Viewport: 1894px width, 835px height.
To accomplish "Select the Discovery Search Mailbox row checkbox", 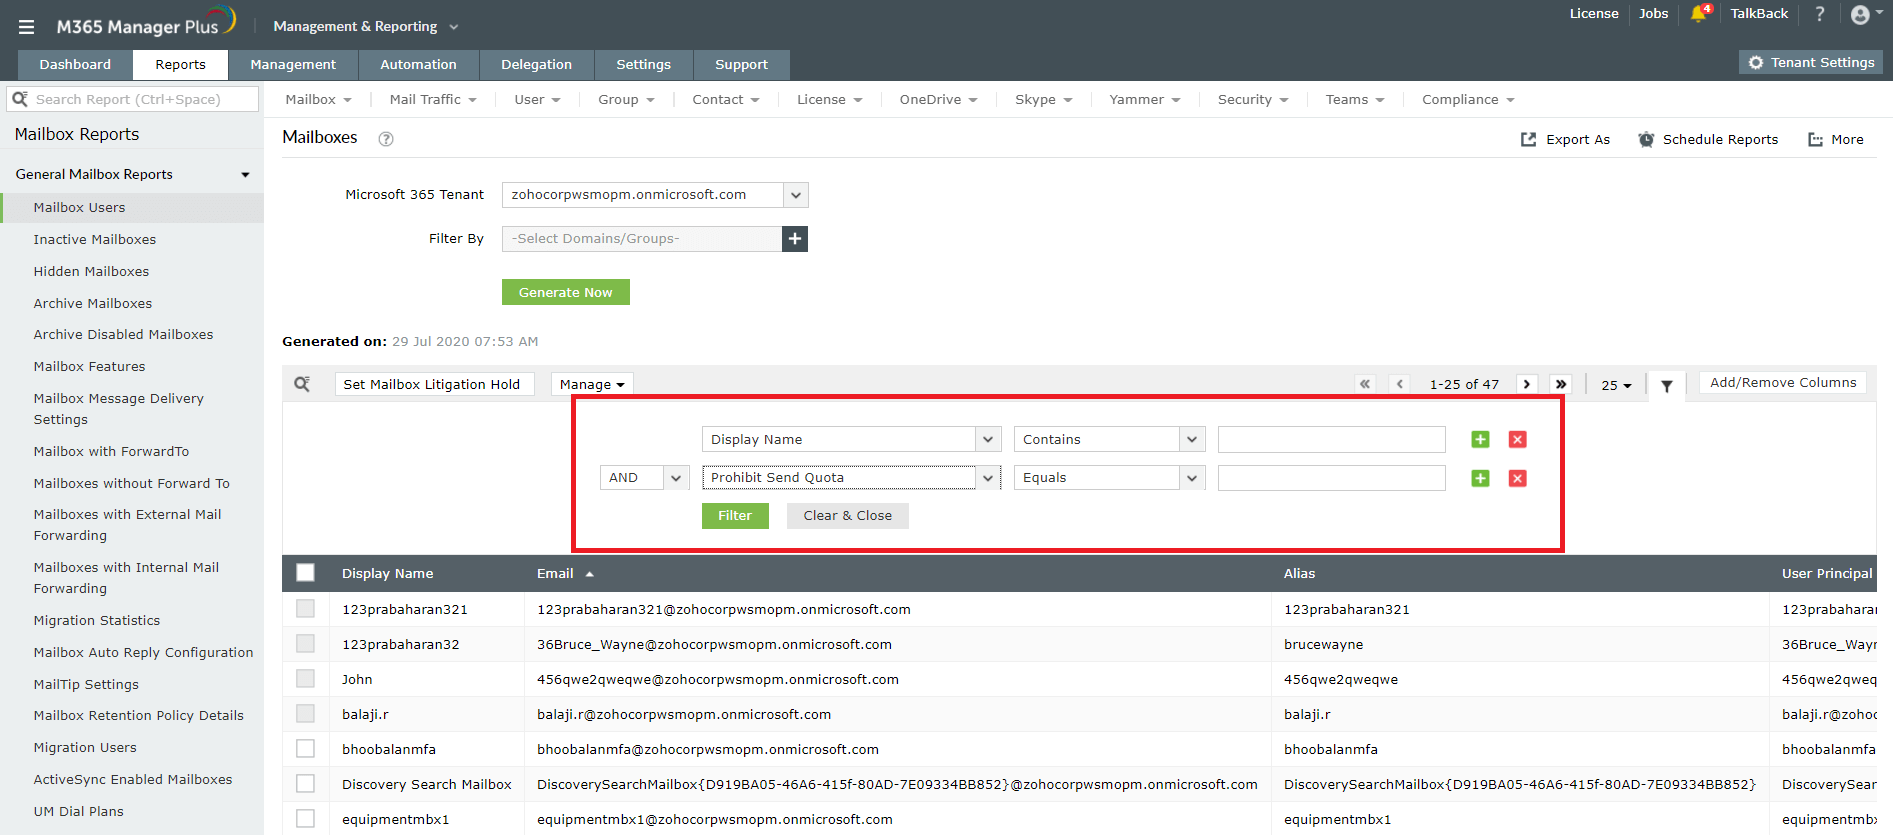I will point(306,784).
